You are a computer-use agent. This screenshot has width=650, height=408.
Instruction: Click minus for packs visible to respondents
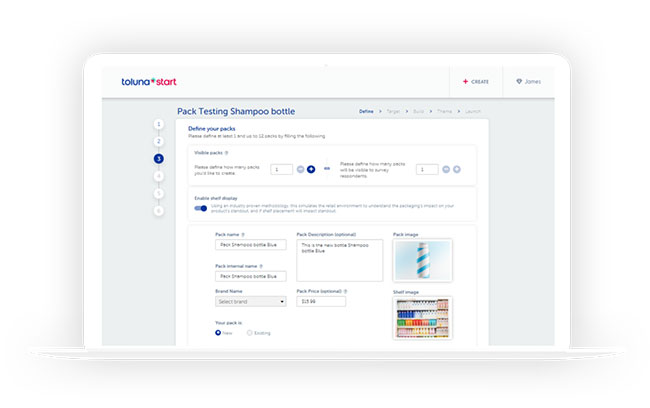(446, 169)
